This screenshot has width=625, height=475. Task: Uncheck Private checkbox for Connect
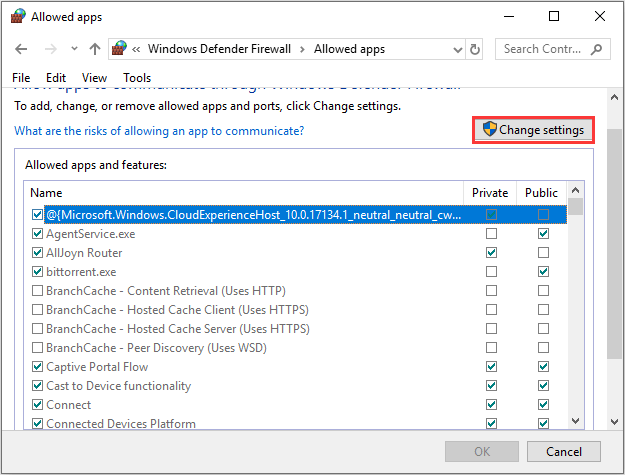pyautogui.click(x=491, y=405)
